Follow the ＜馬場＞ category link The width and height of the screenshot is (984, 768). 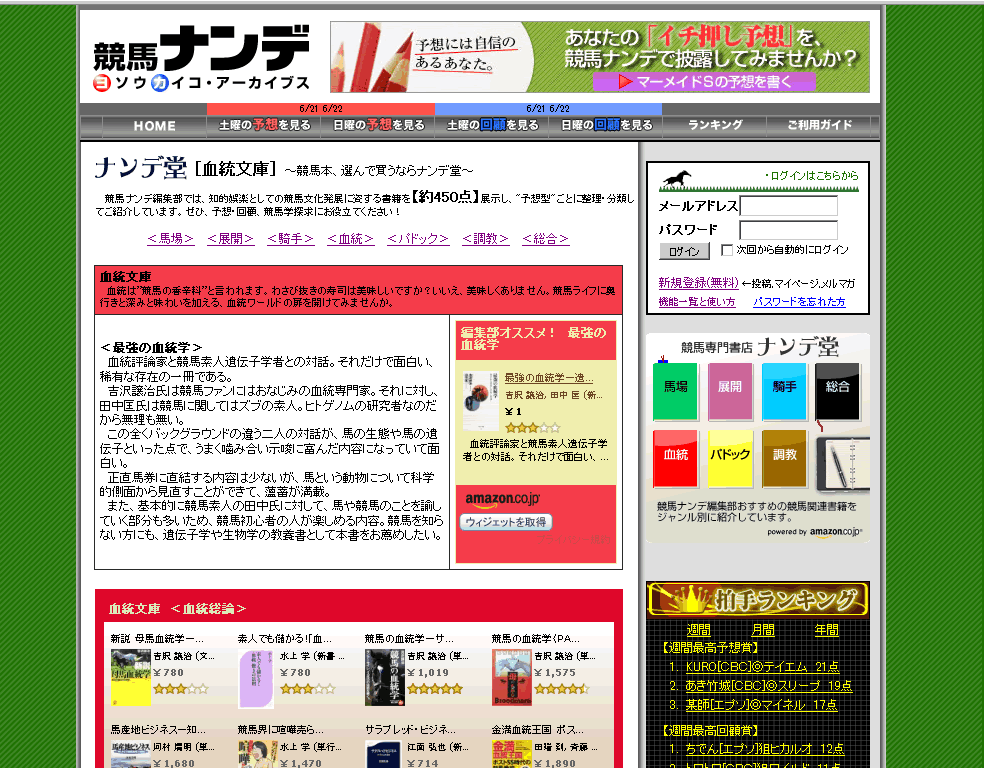[171, 238]
